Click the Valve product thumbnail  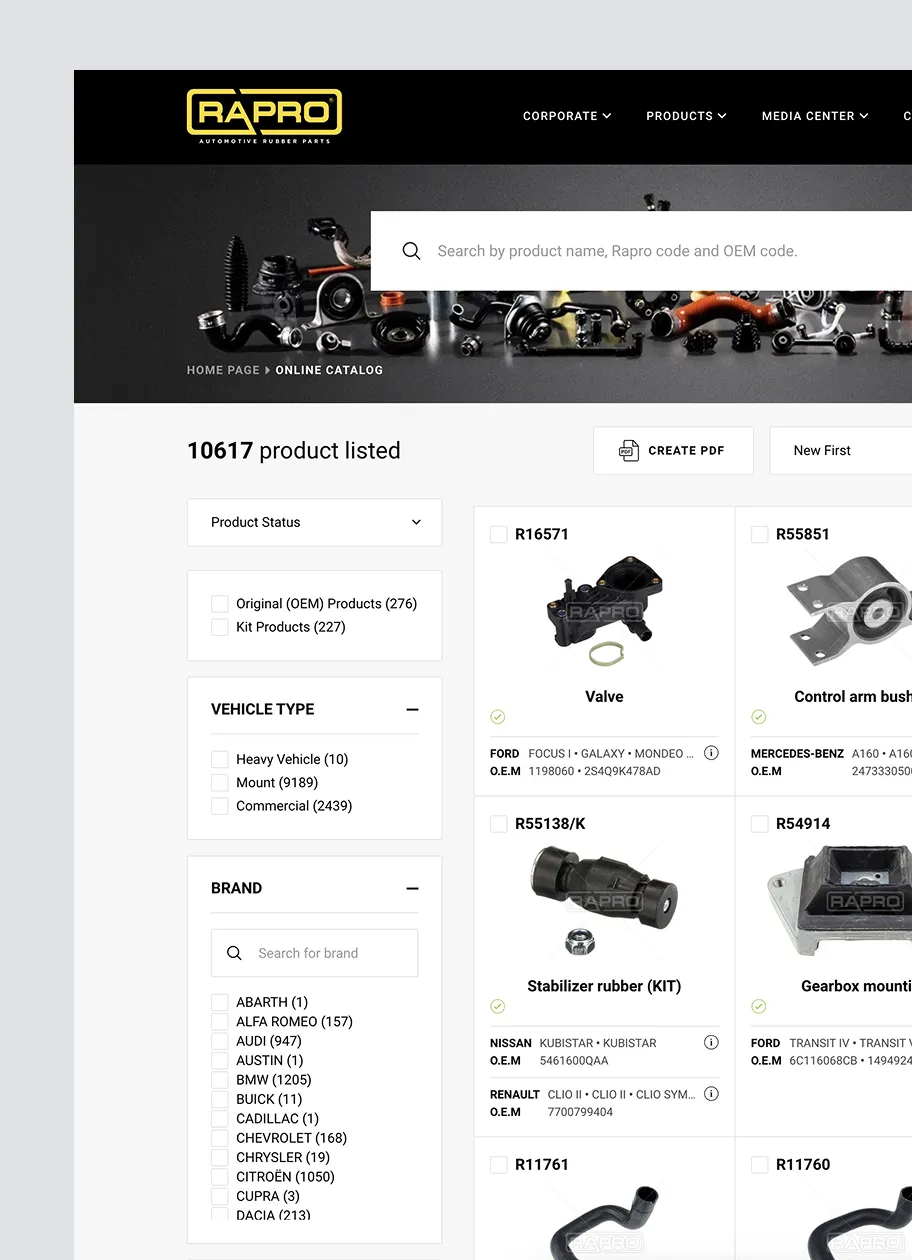tap(603, 612)
